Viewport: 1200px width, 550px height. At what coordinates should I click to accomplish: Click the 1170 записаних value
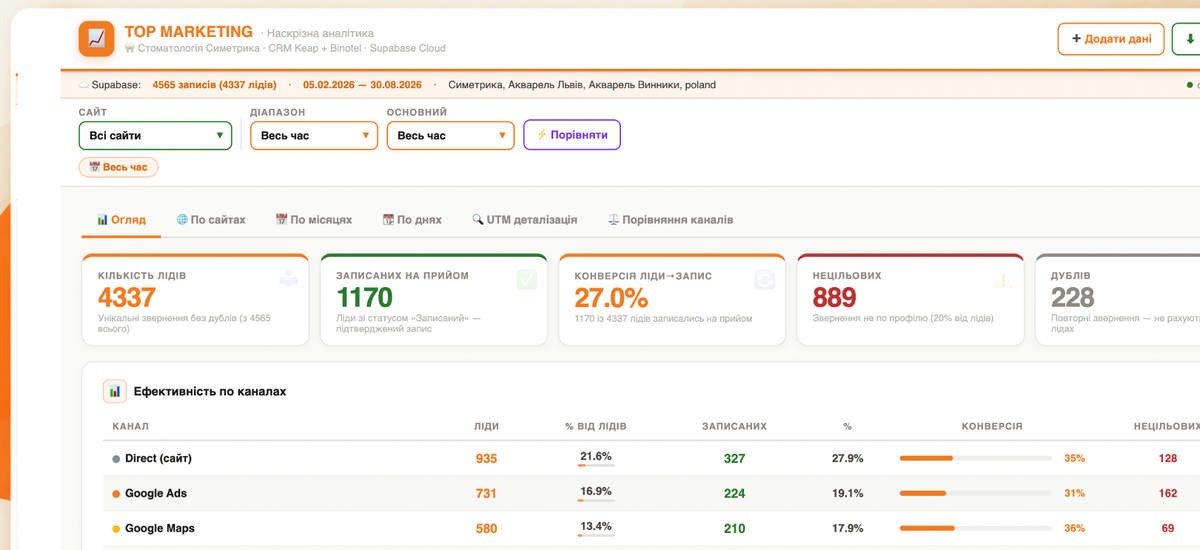coord(364,297)
